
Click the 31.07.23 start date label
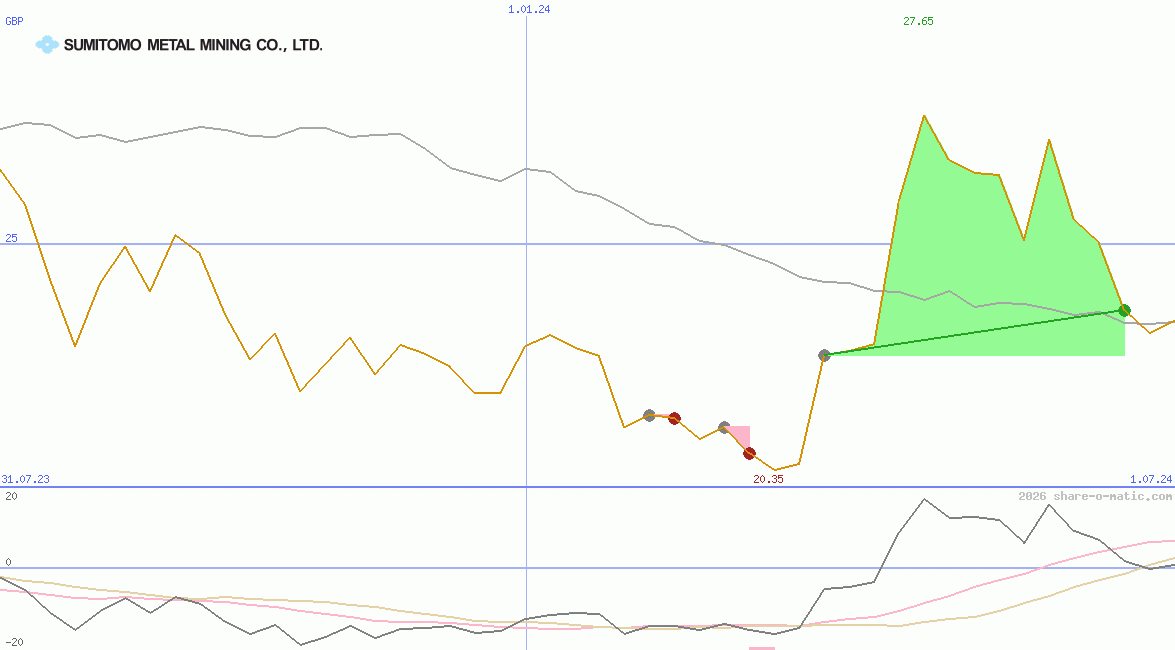point(25,479)
